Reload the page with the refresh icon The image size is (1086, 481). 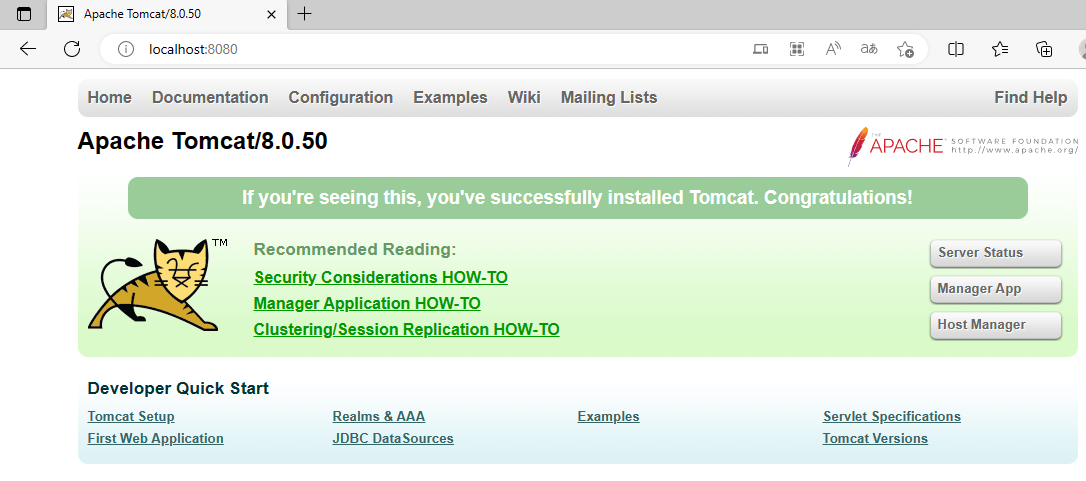(72, 49)
